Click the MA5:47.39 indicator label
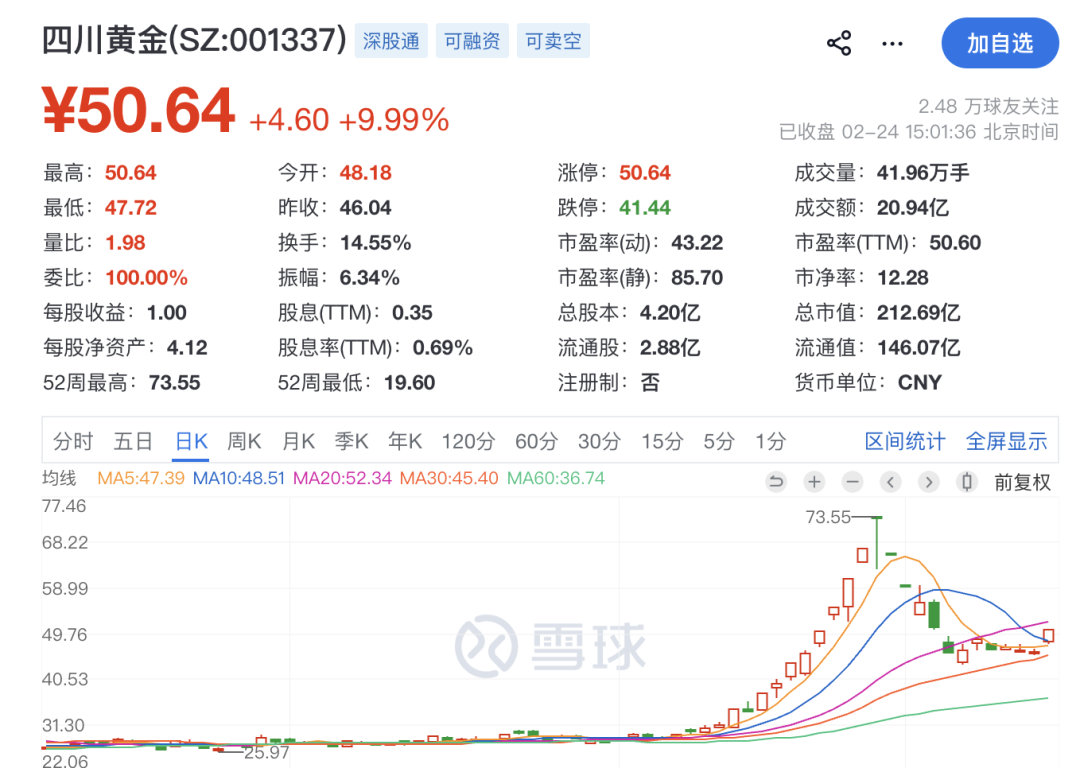1080x768 pixels. coord(141,478)
